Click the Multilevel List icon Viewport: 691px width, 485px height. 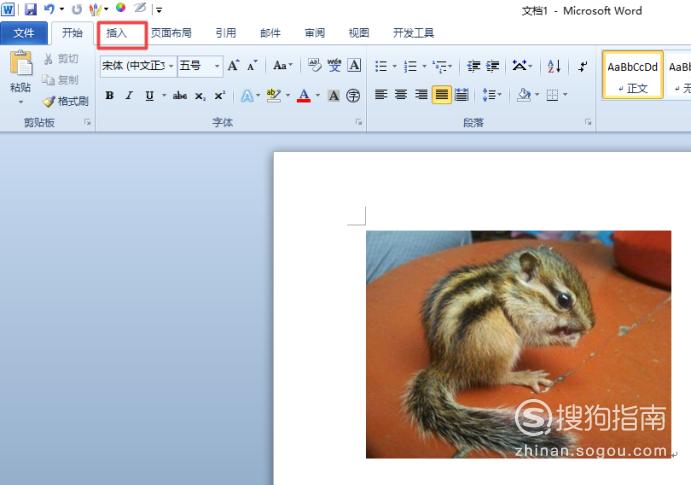442,67
